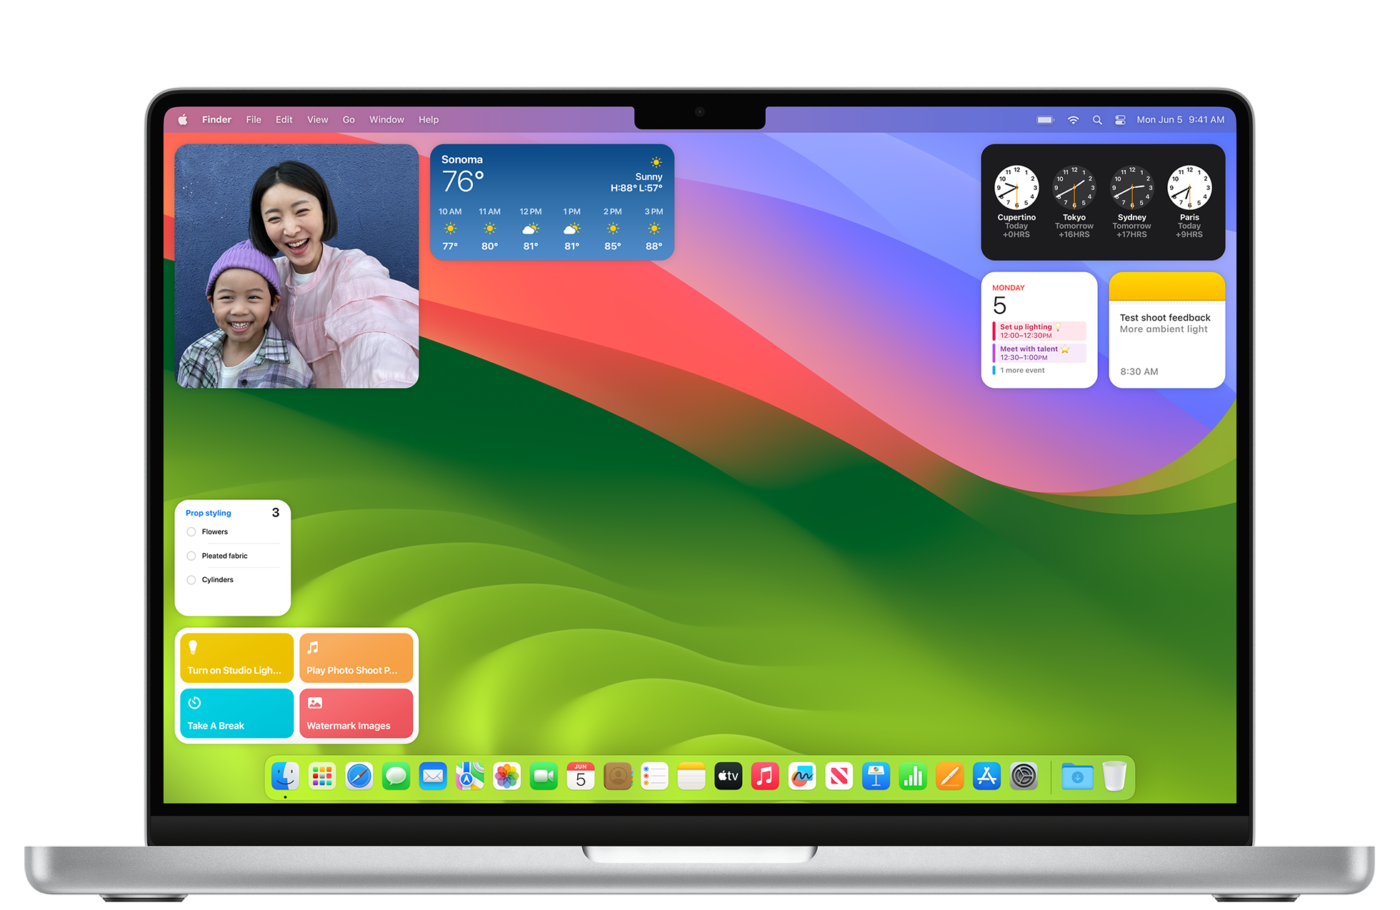Screen dimensions: 1400x910
Task: Run the Watermark Images shortcut
Action: click(x=356, y=713)
